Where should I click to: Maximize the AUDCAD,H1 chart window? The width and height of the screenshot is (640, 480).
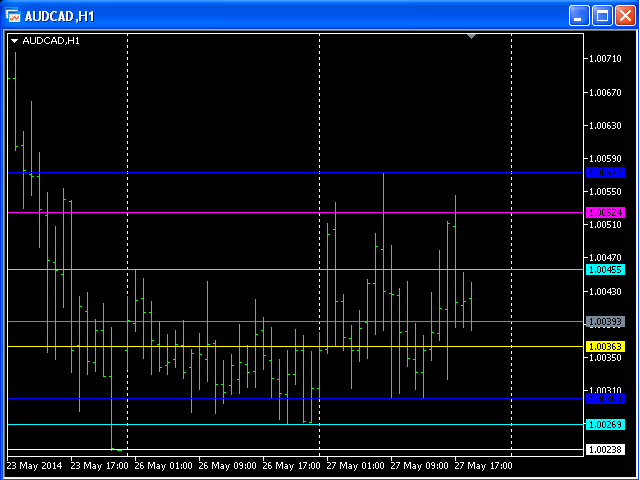tap(602, 16)
